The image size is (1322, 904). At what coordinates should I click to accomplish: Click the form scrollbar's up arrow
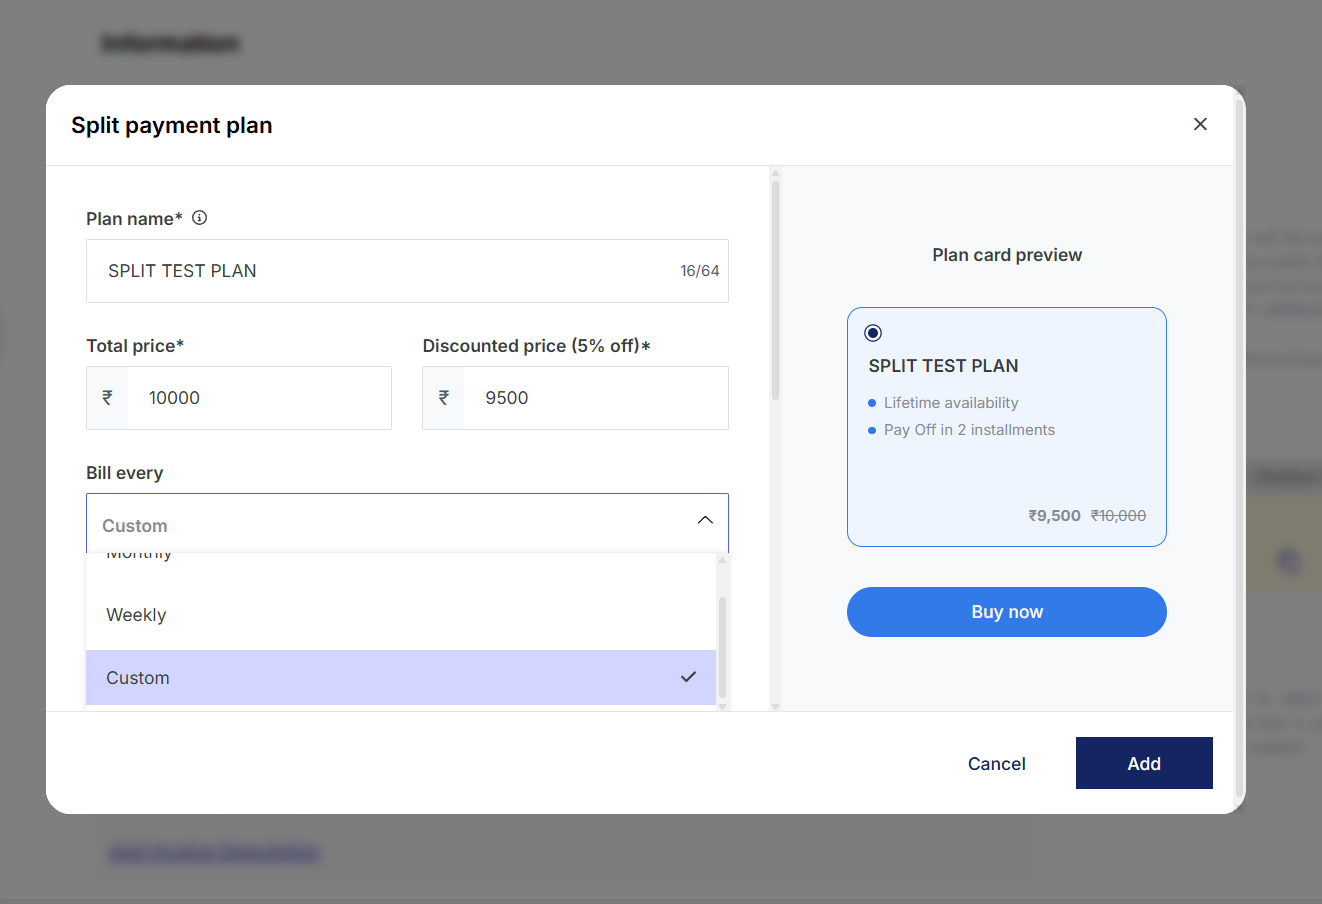click(x=775, y=173)
